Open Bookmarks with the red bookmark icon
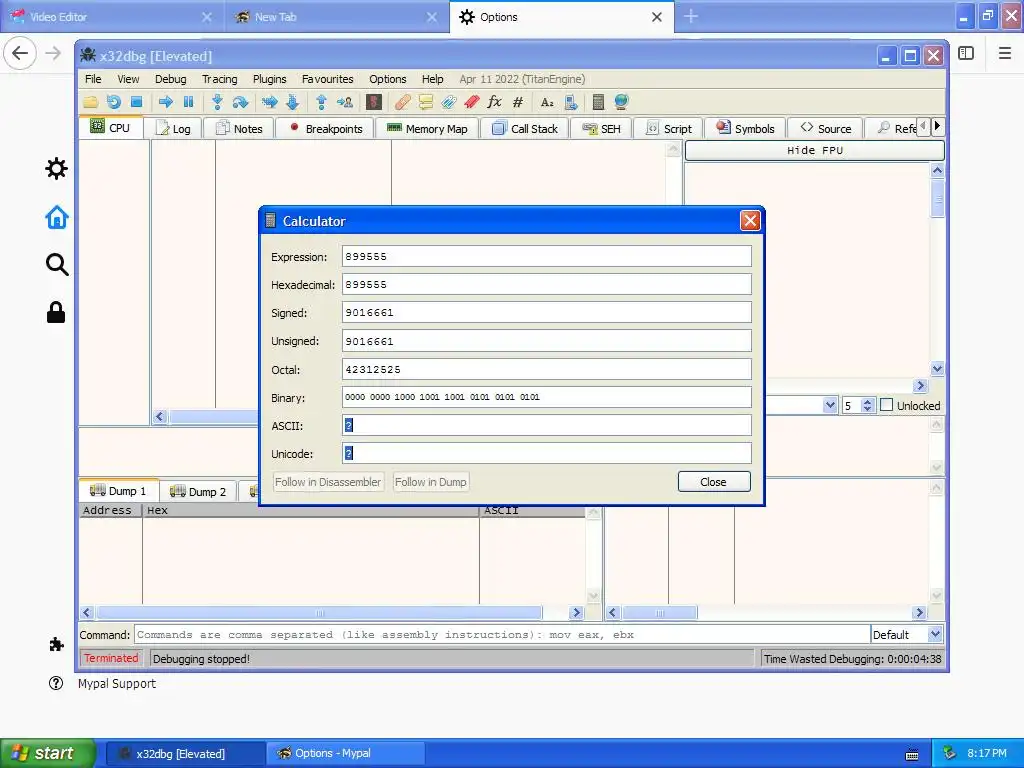Screen dimensions: 1024x768 (472, 102)
